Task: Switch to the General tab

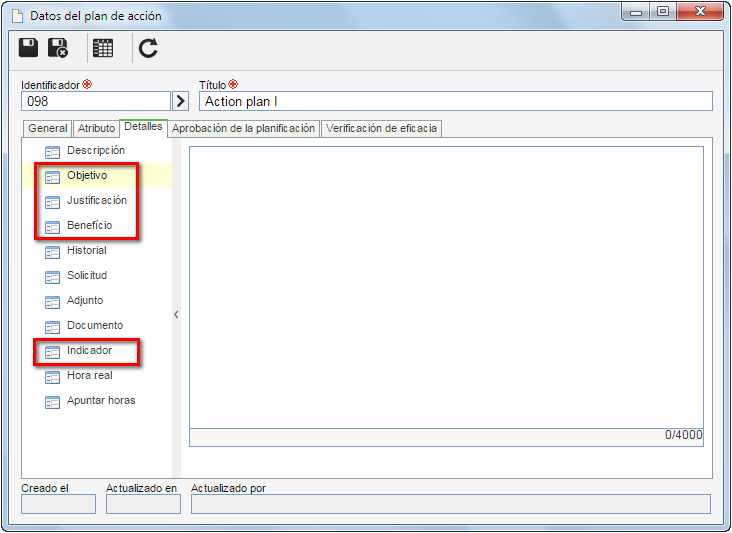Action: pos(48,128)
